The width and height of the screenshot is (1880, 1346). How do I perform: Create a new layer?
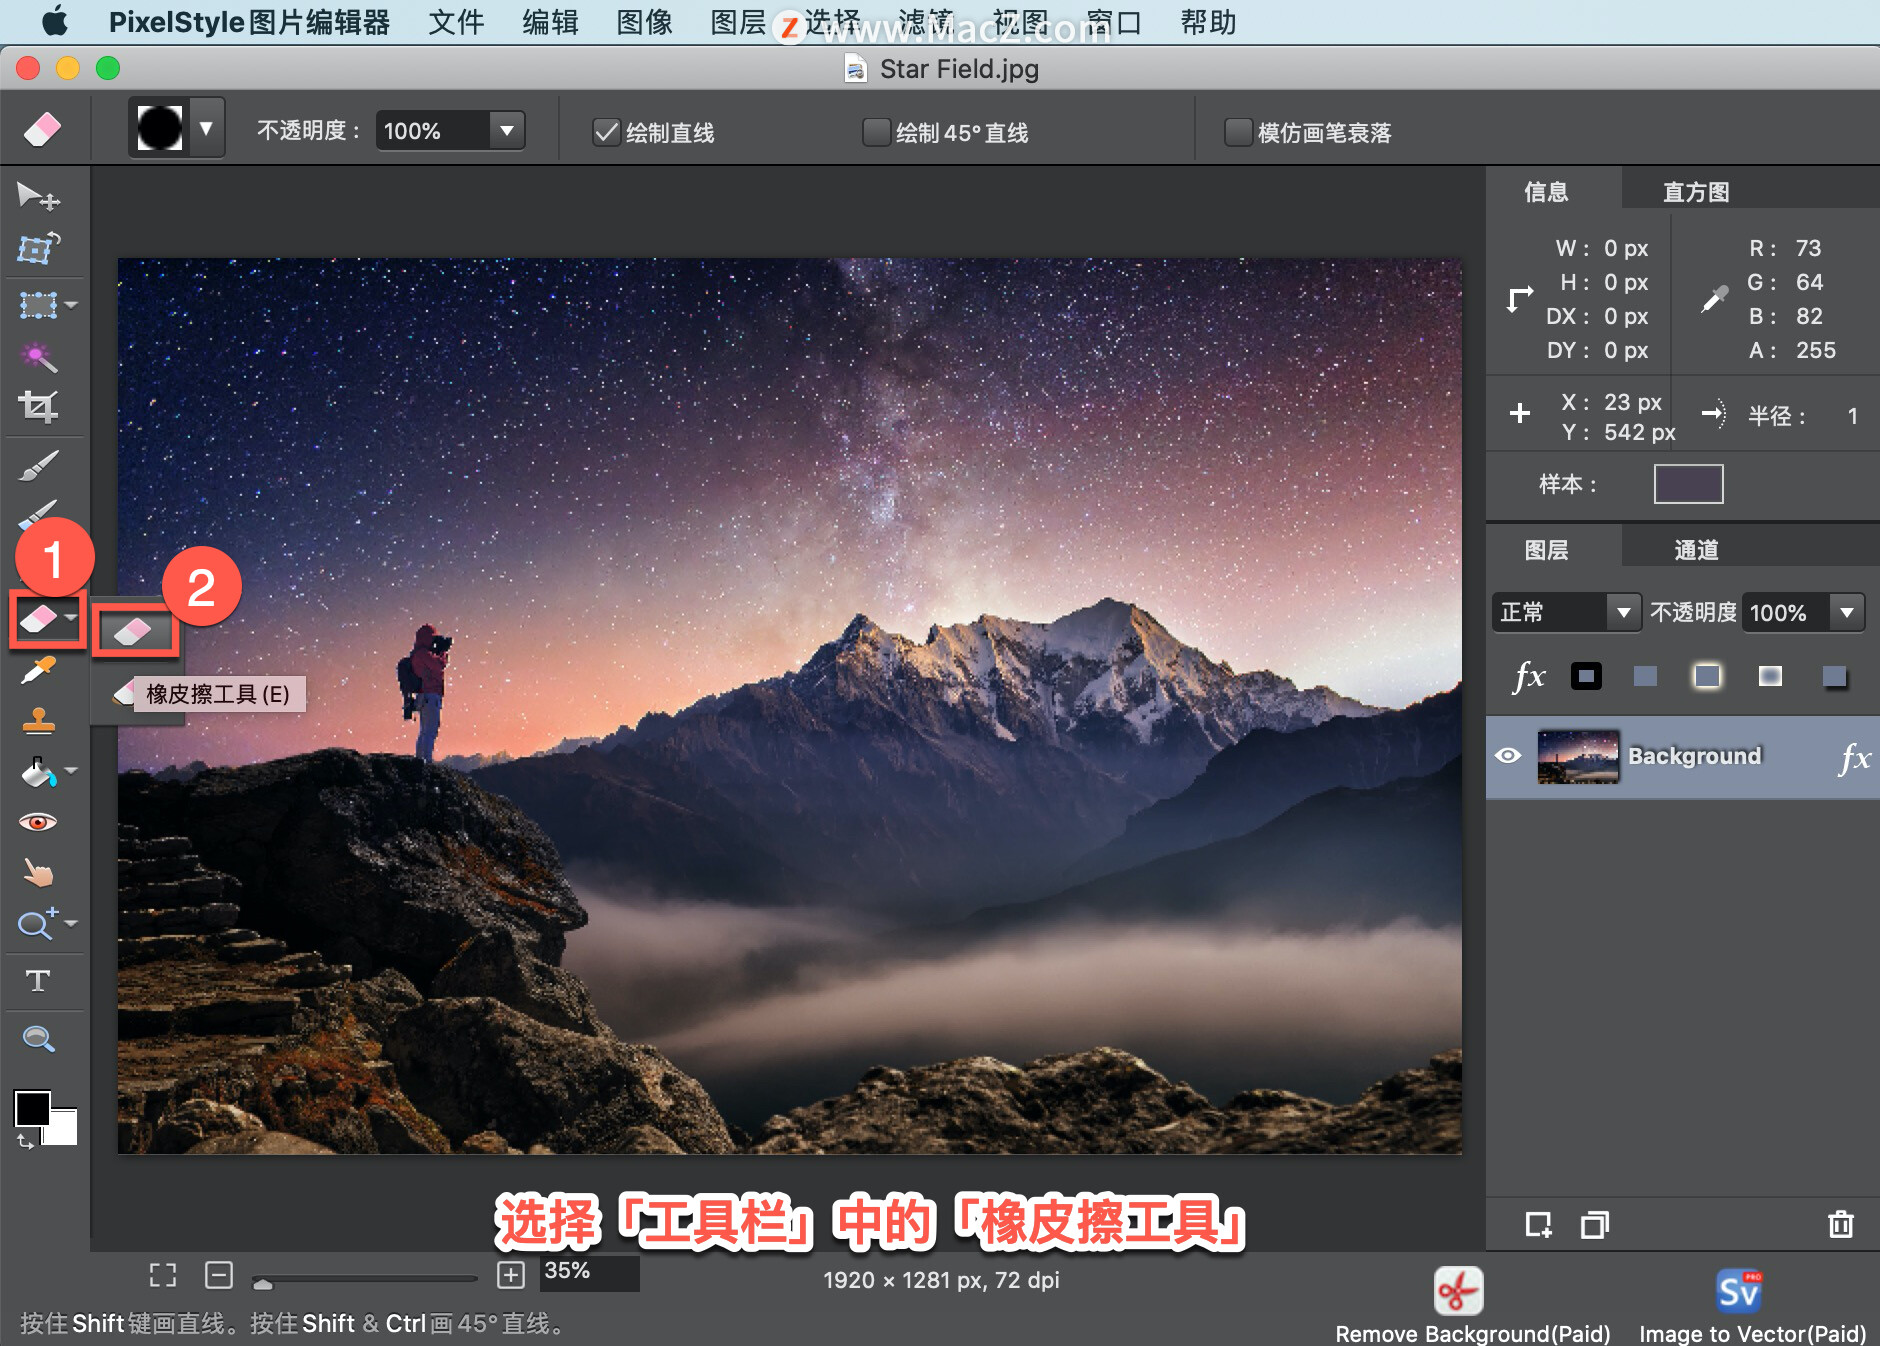[x=1539, y=1224]
